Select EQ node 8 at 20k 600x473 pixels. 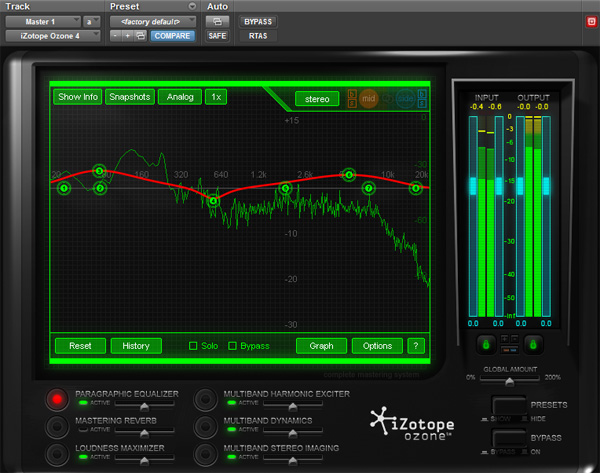tap(416, 188)
